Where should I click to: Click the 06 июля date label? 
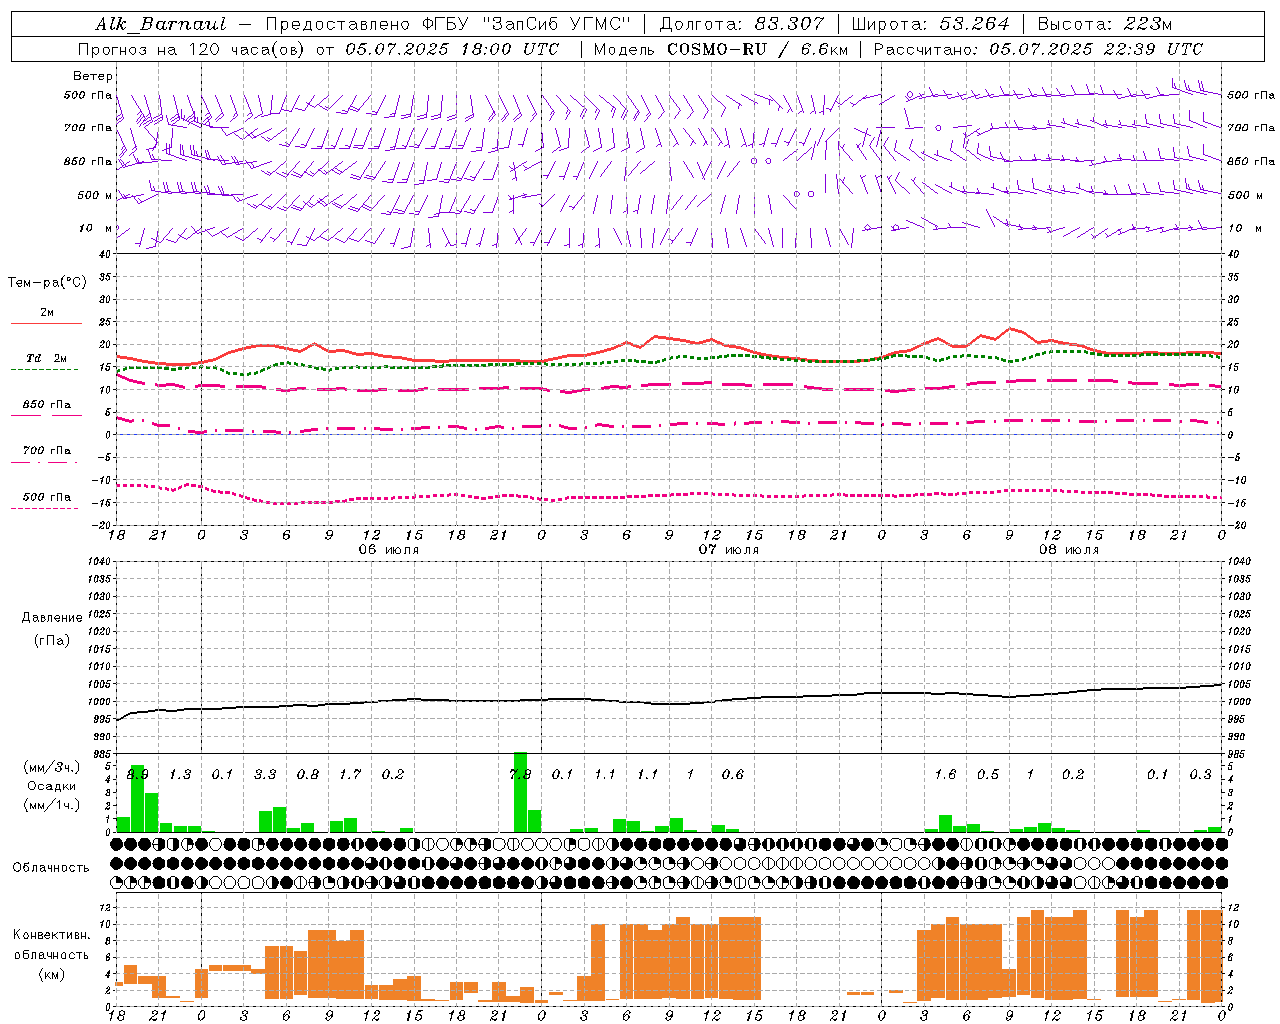pyautogui.click(x=389, y=550)
